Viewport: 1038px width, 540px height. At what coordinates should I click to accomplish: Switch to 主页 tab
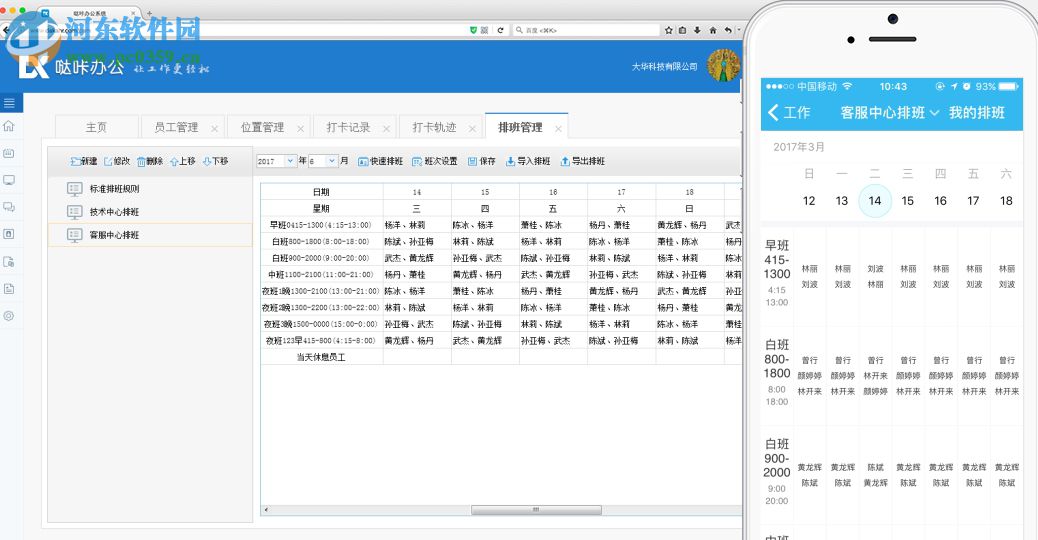click(96, 127)
